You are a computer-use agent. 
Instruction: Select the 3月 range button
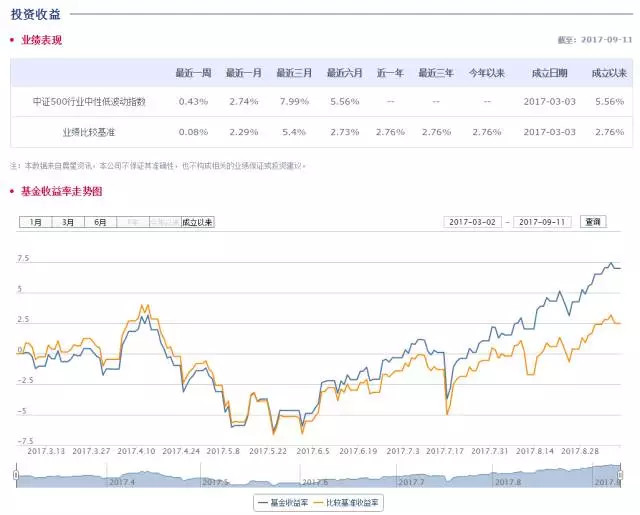(x=68, y=222)
